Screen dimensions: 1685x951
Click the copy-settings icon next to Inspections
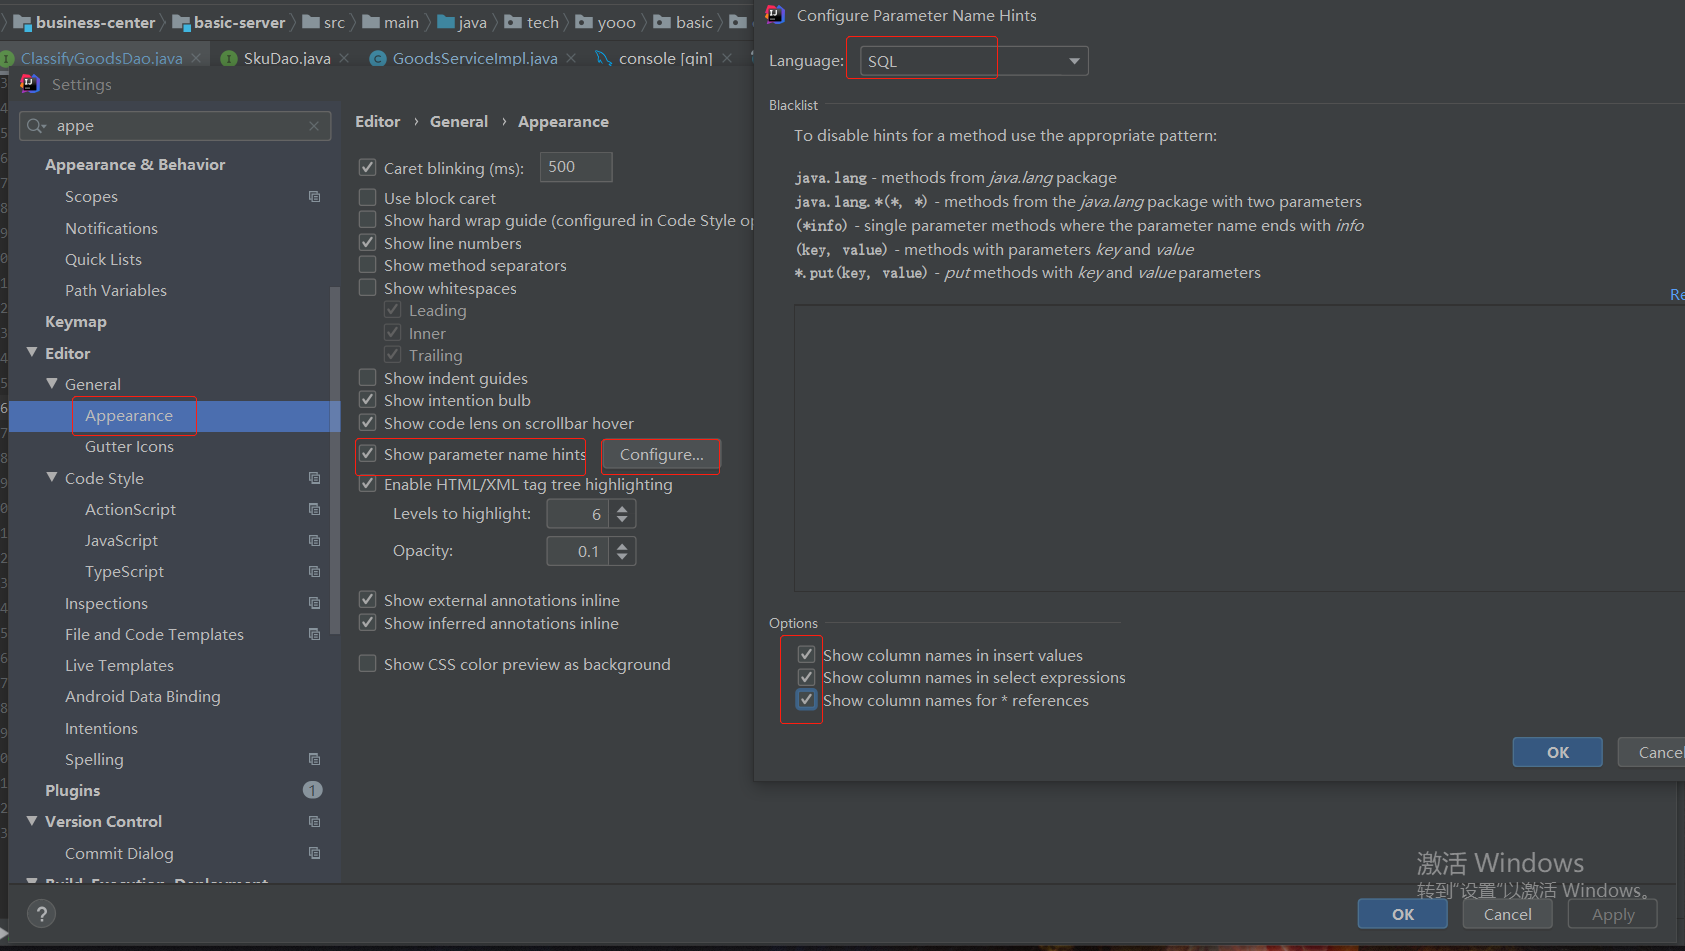(314, 603)
